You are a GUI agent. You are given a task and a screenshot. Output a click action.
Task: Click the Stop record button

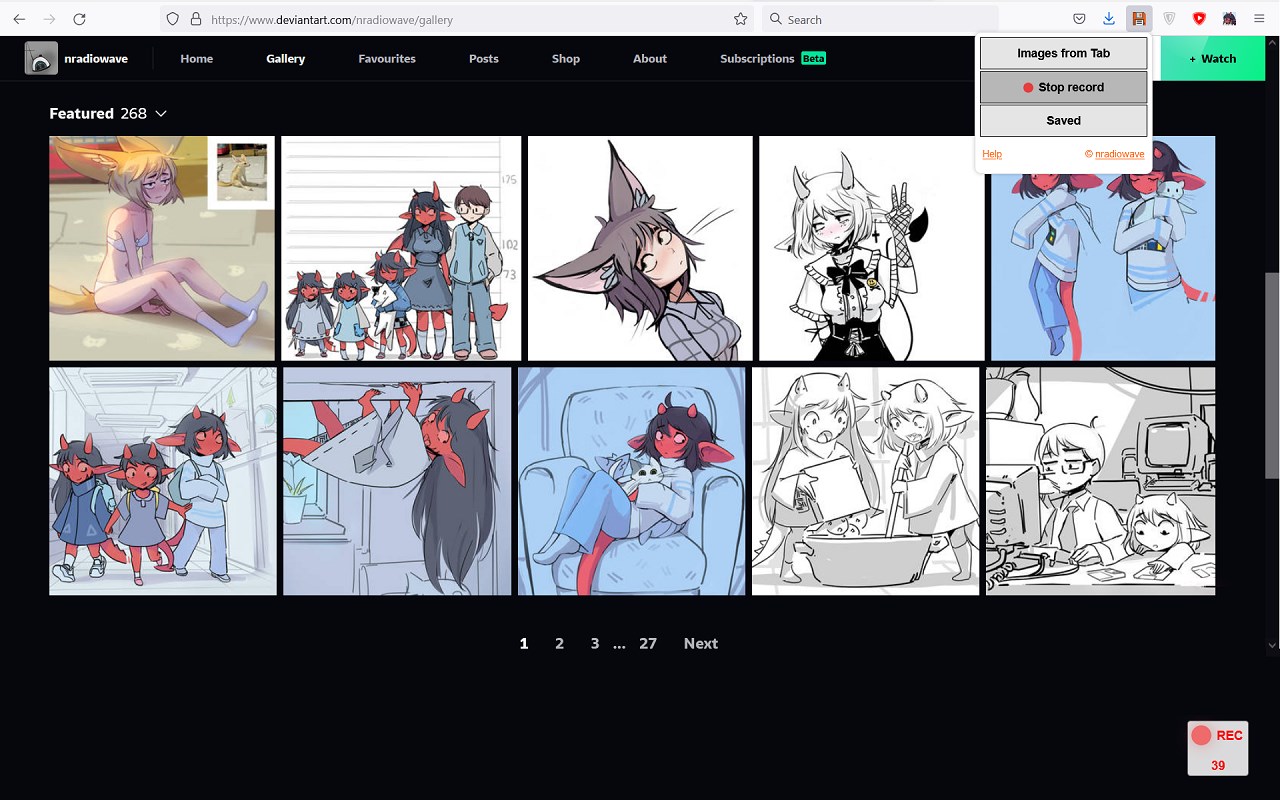1063,87
